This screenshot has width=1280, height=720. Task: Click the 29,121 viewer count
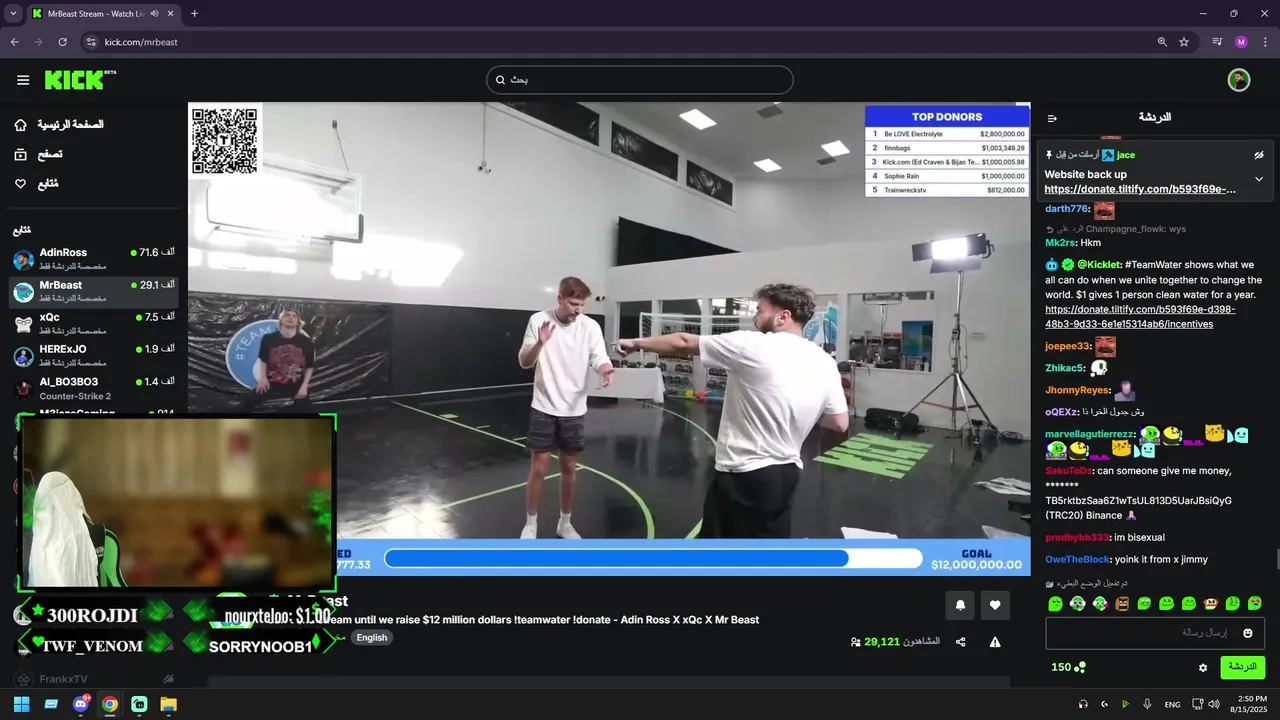[x=882, y=642]
